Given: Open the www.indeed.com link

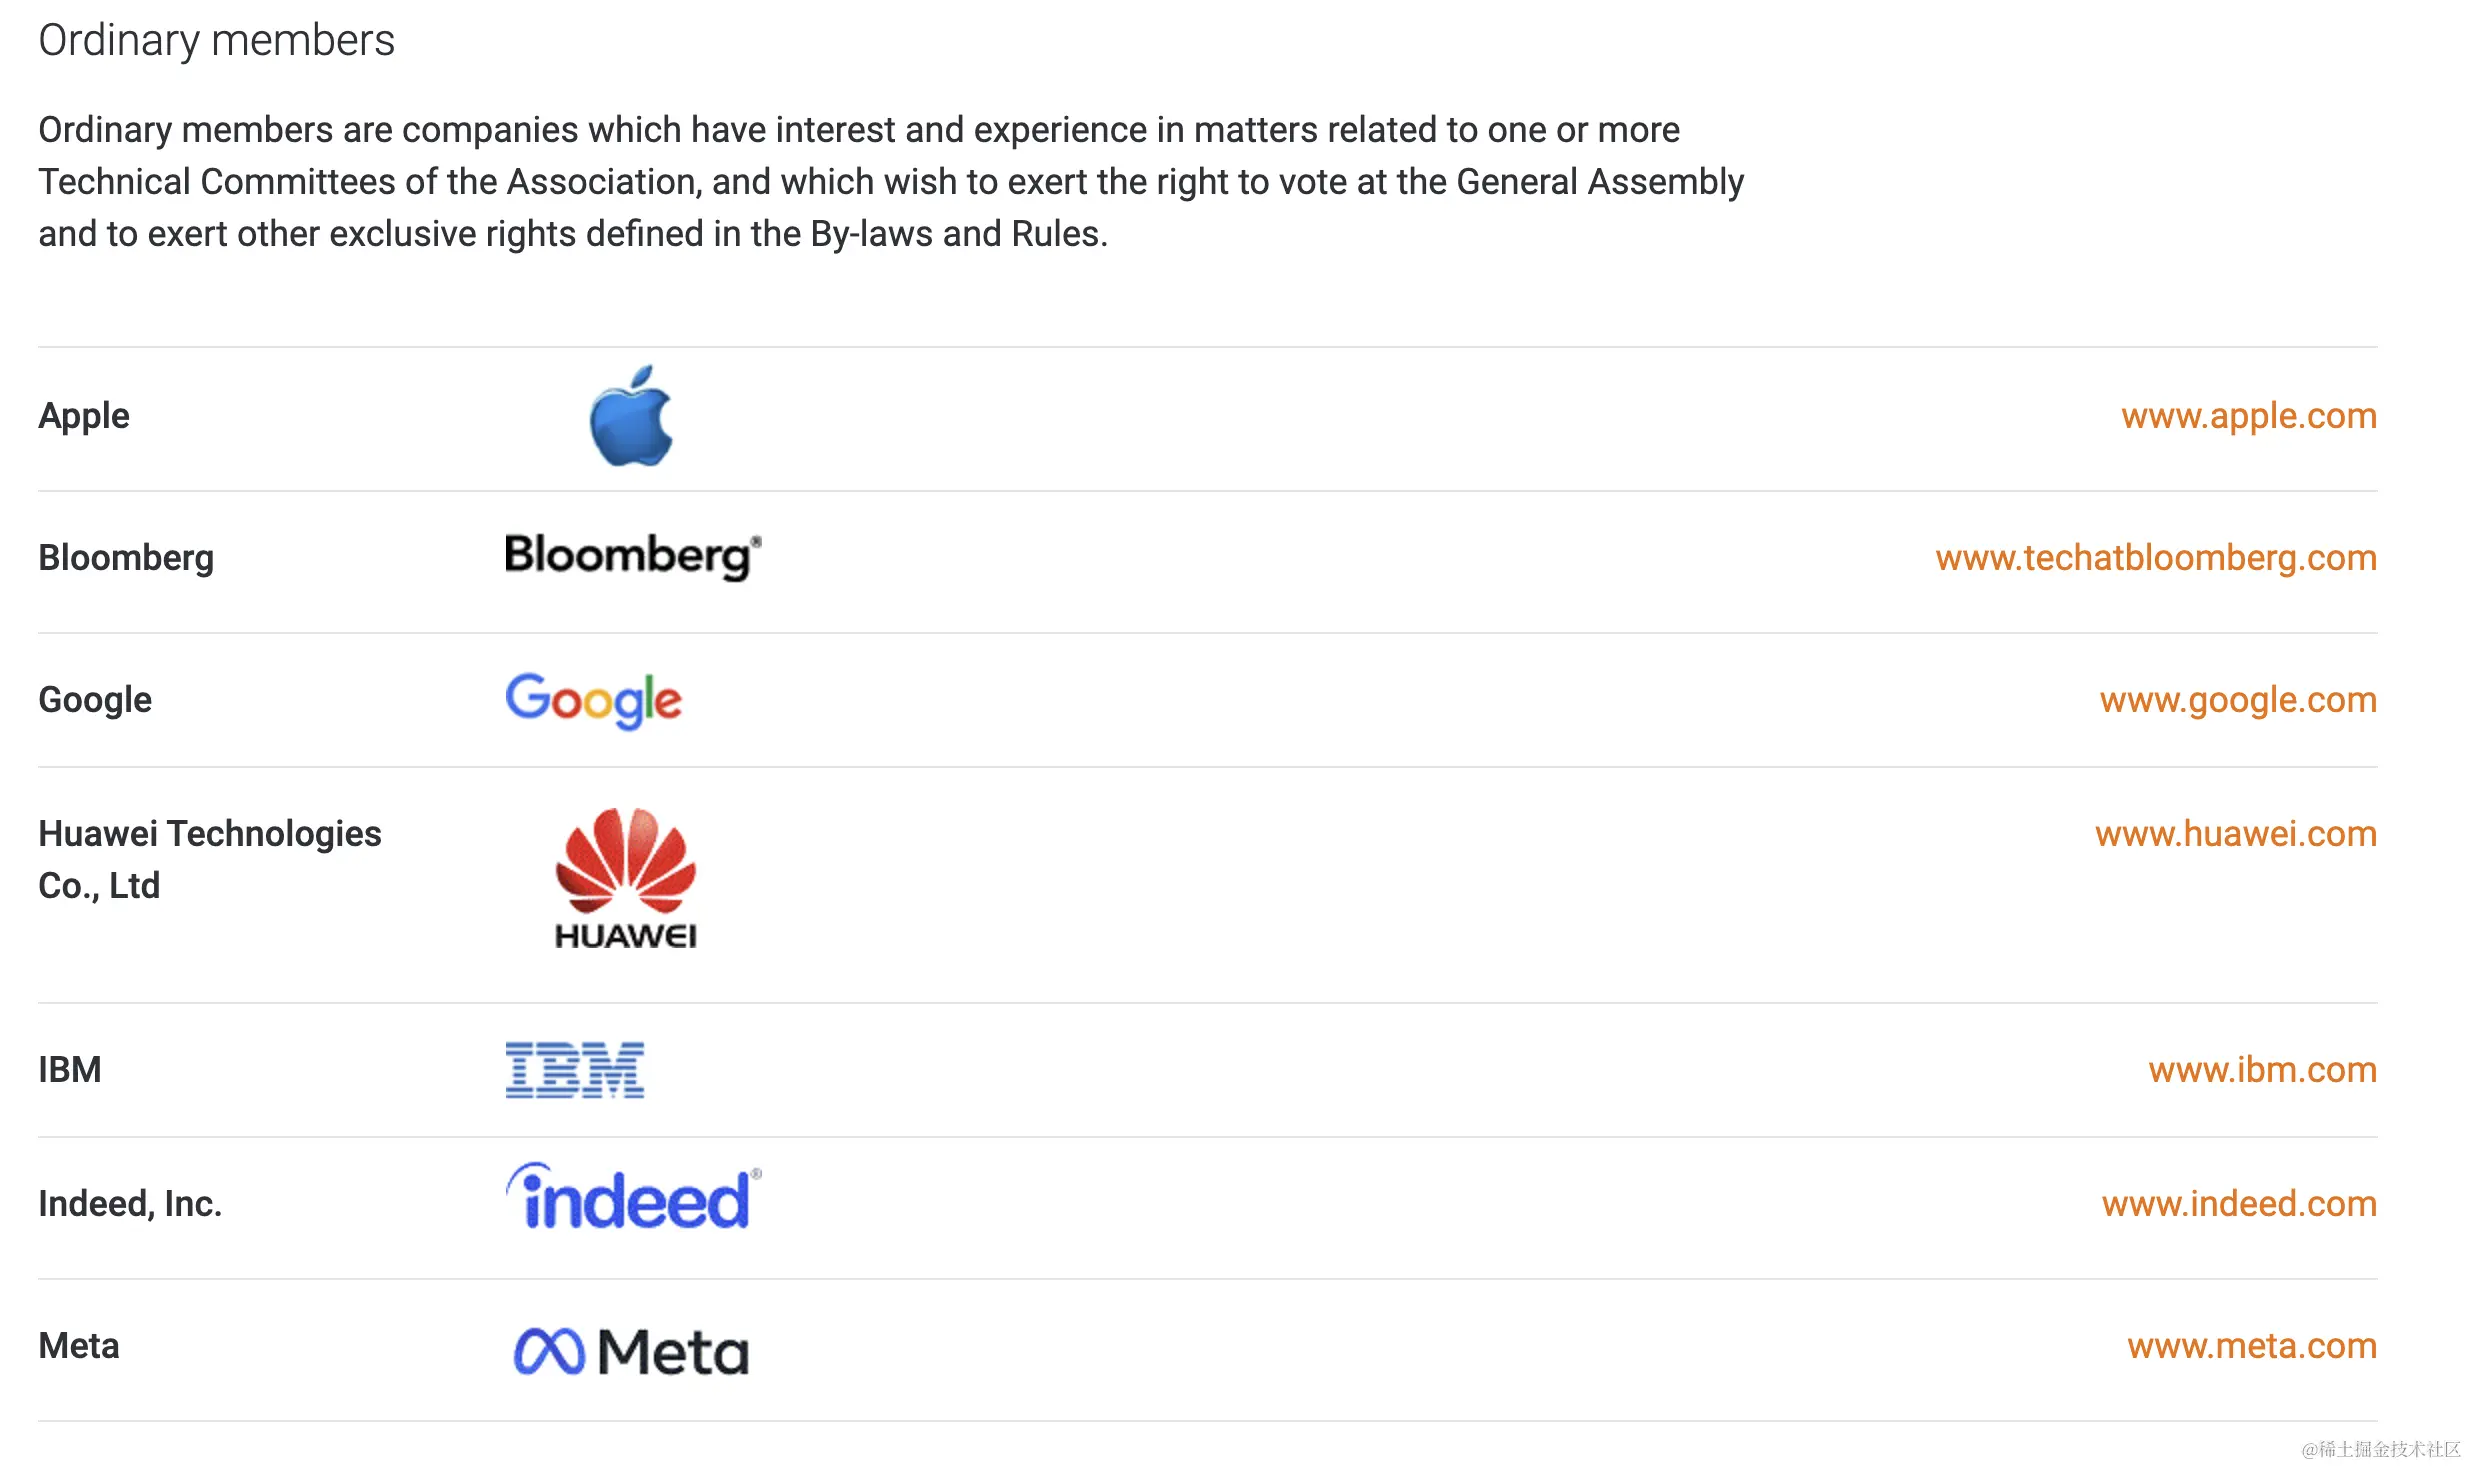Looking at the screenshot, I should (x=2239, y=1204).
